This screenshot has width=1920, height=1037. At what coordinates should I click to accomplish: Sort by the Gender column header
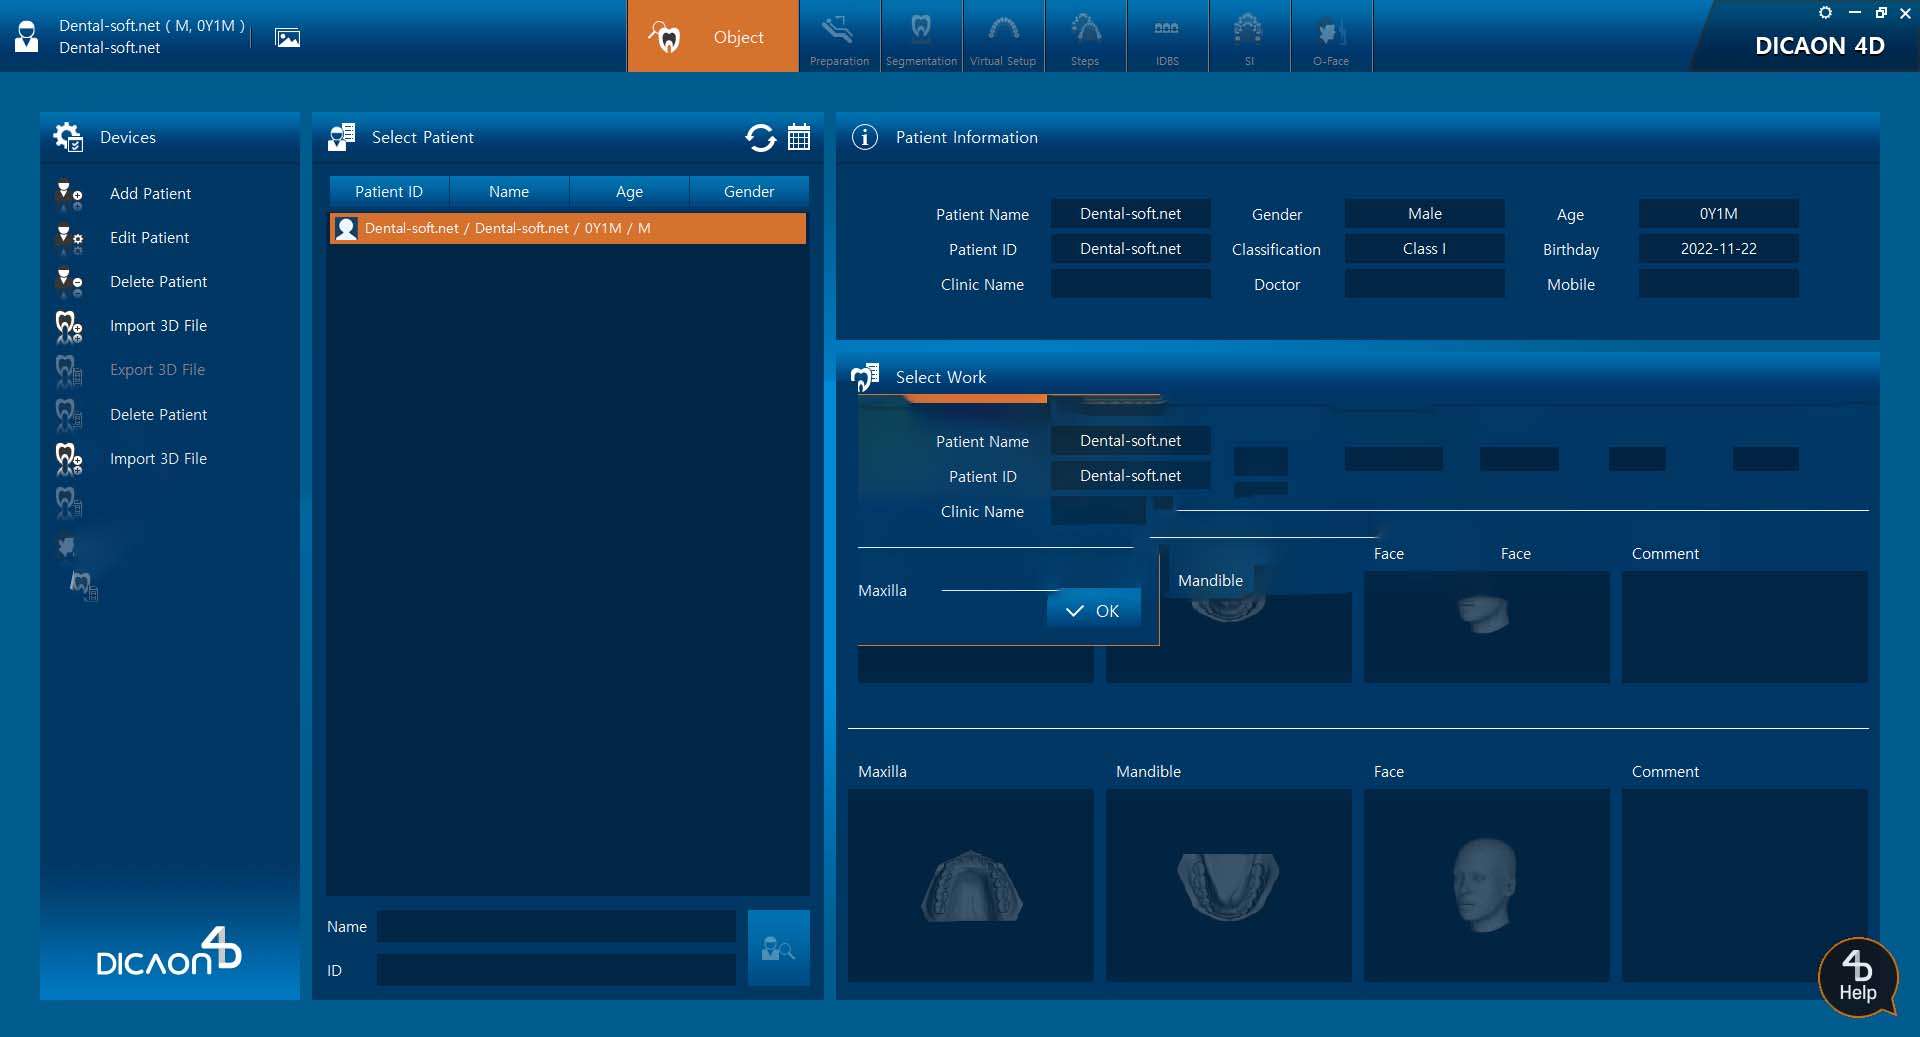[x=748, y=191]
